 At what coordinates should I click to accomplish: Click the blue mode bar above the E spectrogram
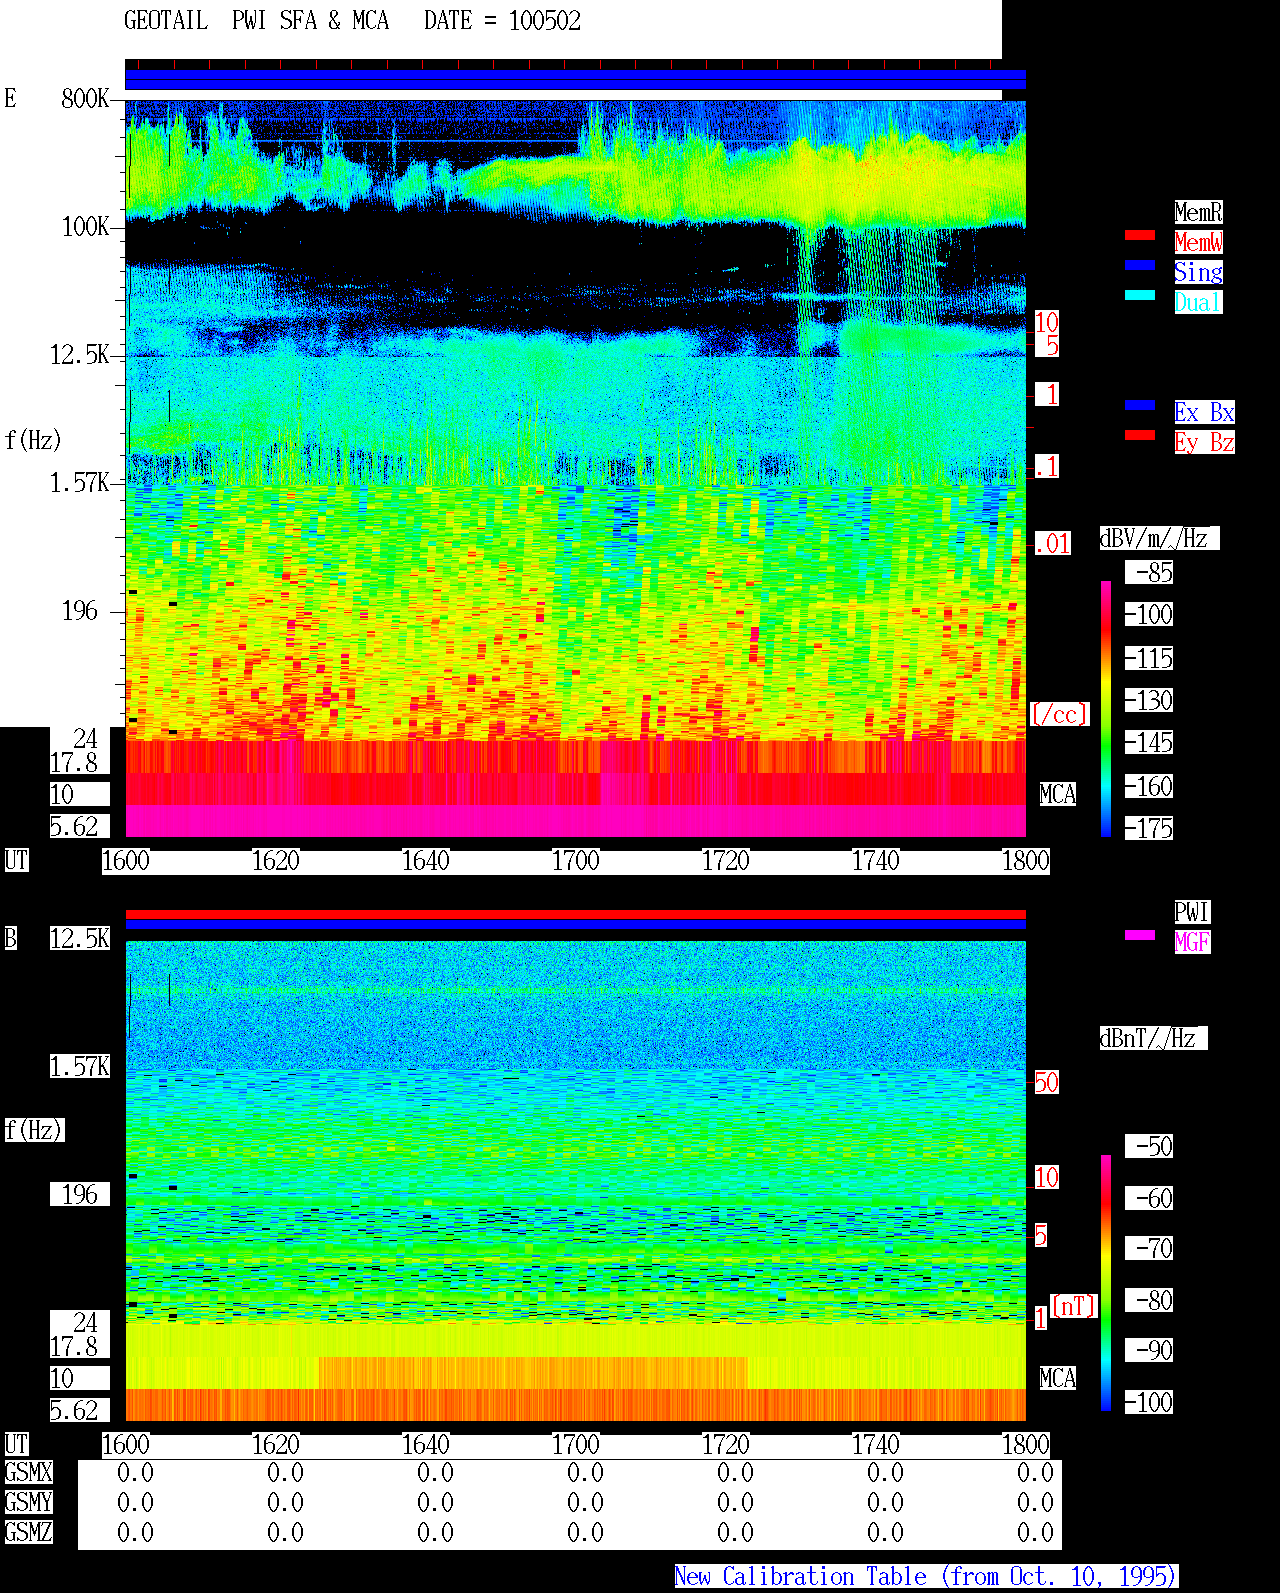pyautogui.click(x=575, y=80)
